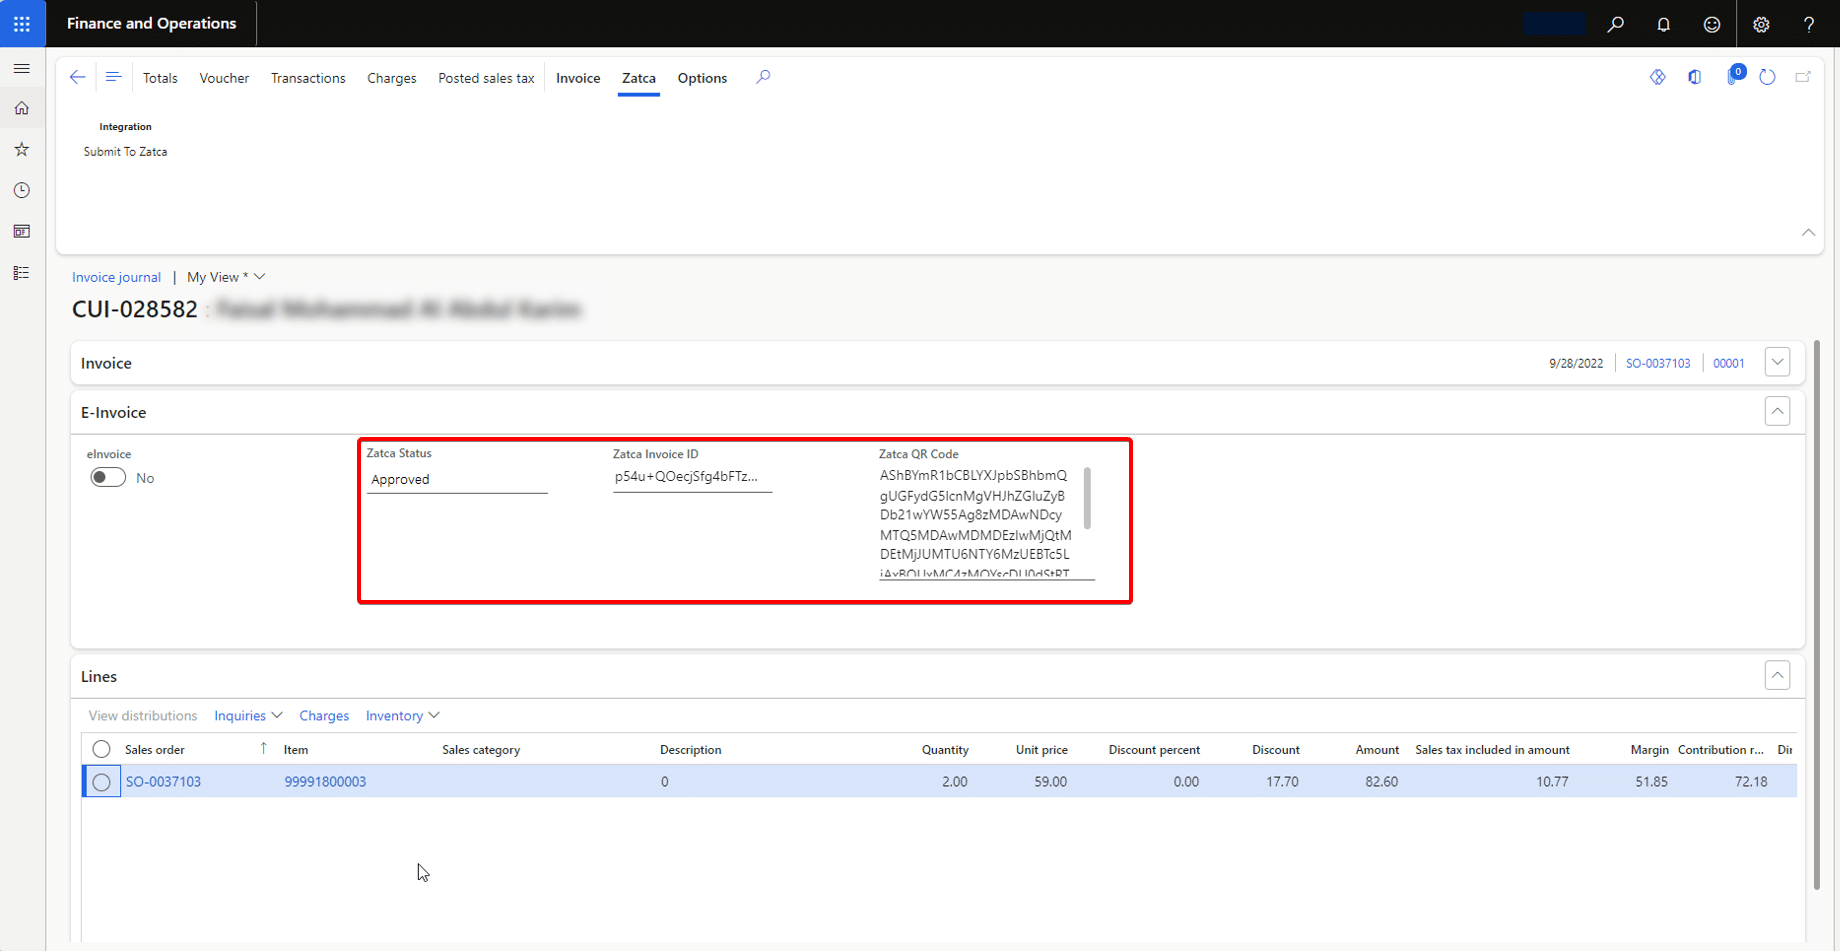Open the Posted sales tax tab

pyautogui.click(x=486, y=78)
